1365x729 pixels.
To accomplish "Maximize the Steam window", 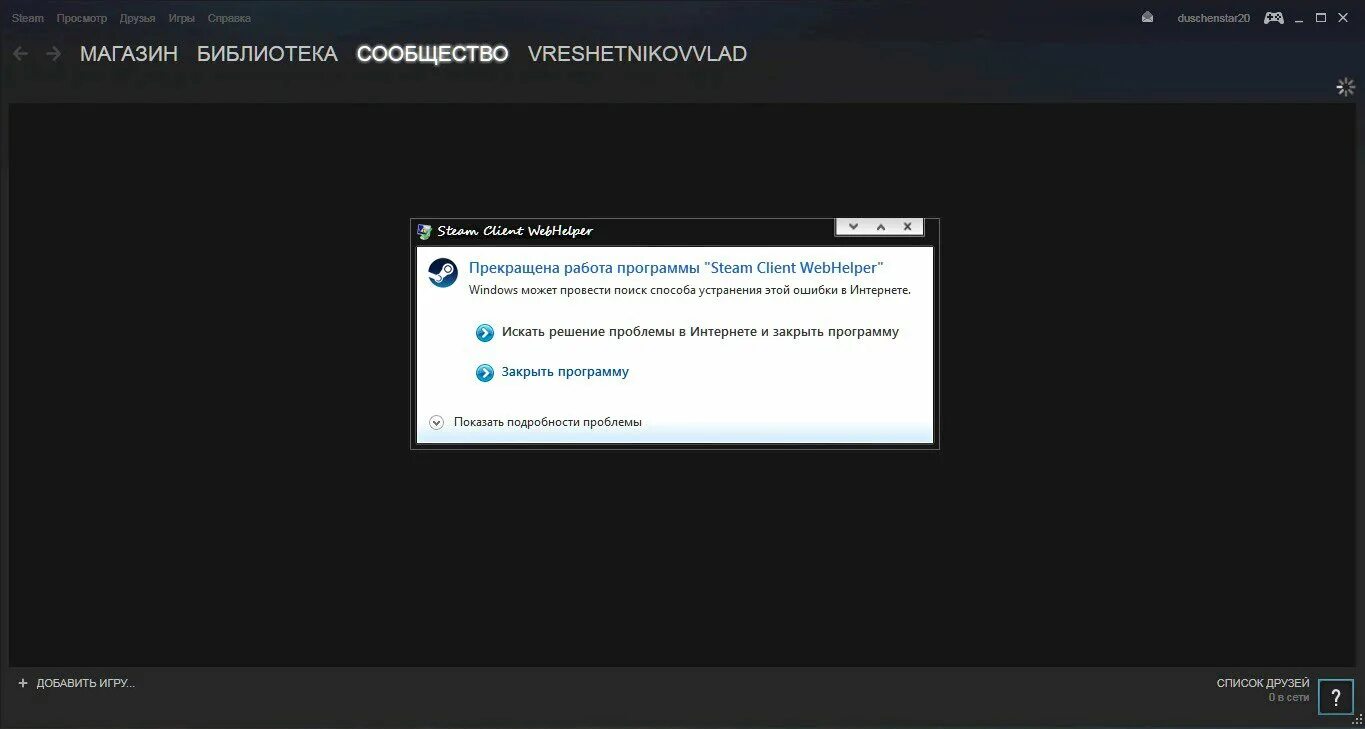I will [x=1320, y=18].
